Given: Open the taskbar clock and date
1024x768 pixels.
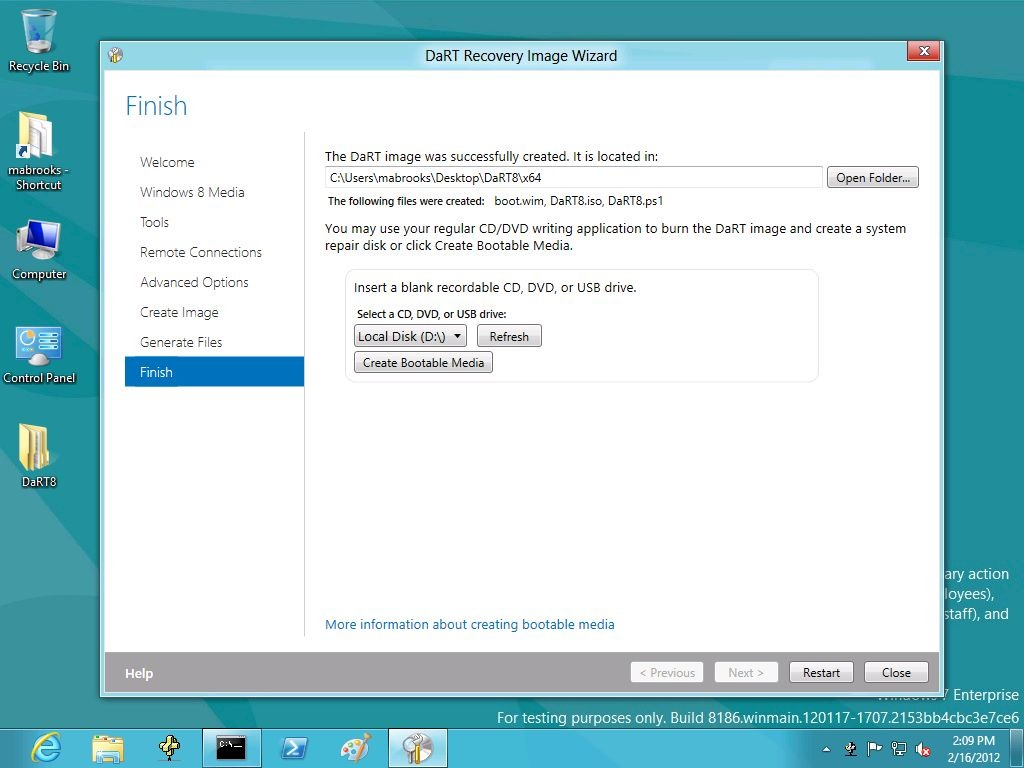Looking at the screenshot, I should [x=973, y=748].
